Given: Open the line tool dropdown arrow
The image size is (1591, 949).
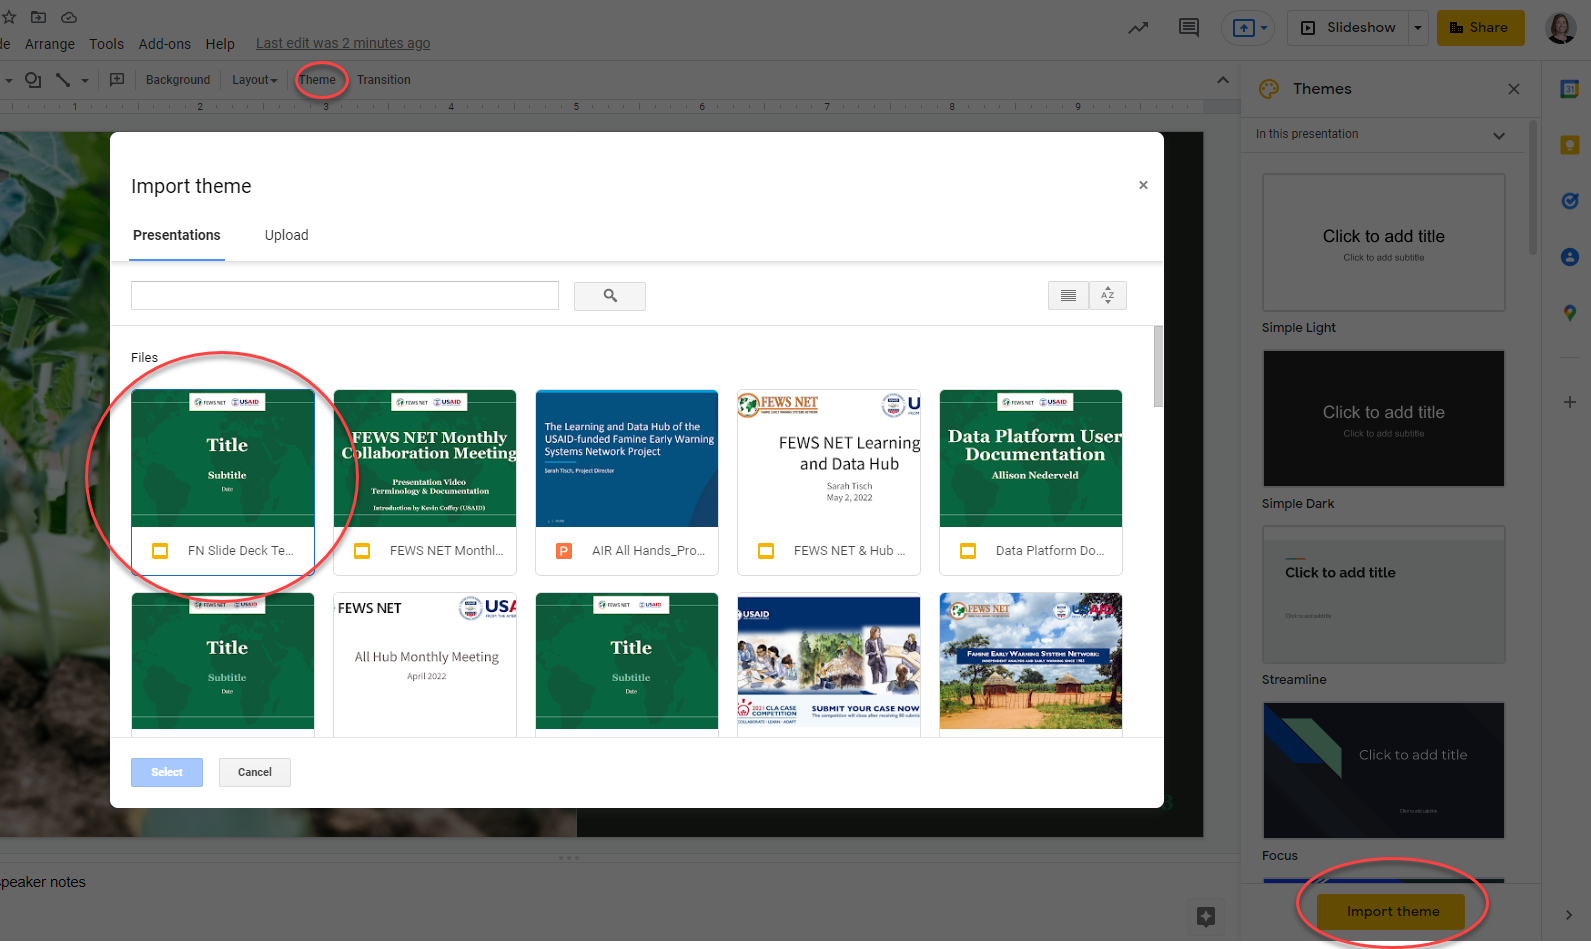Looking at the screenshot, I should point(84,80).
